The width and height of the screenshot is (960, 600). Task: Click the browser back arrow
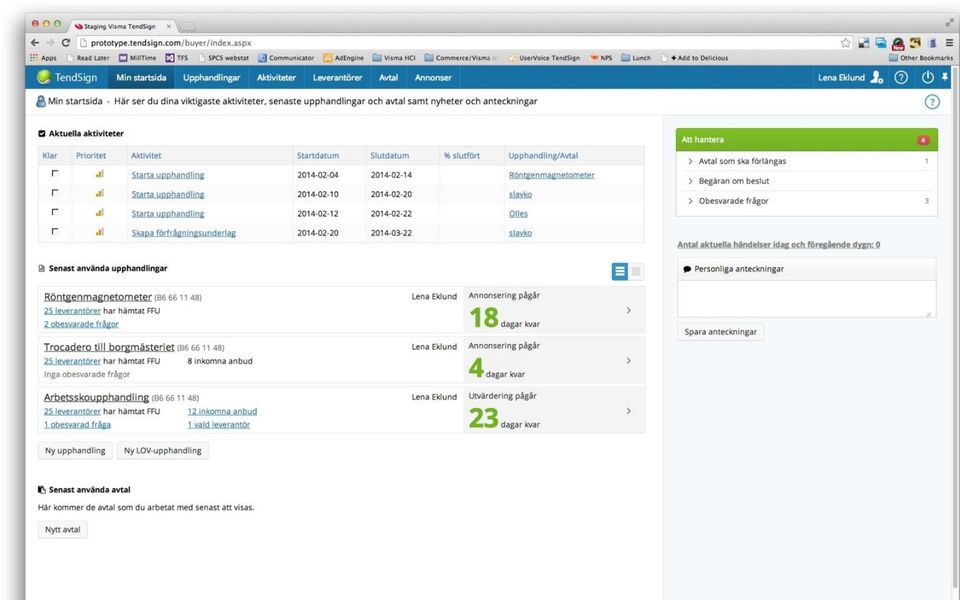point(35,43)
